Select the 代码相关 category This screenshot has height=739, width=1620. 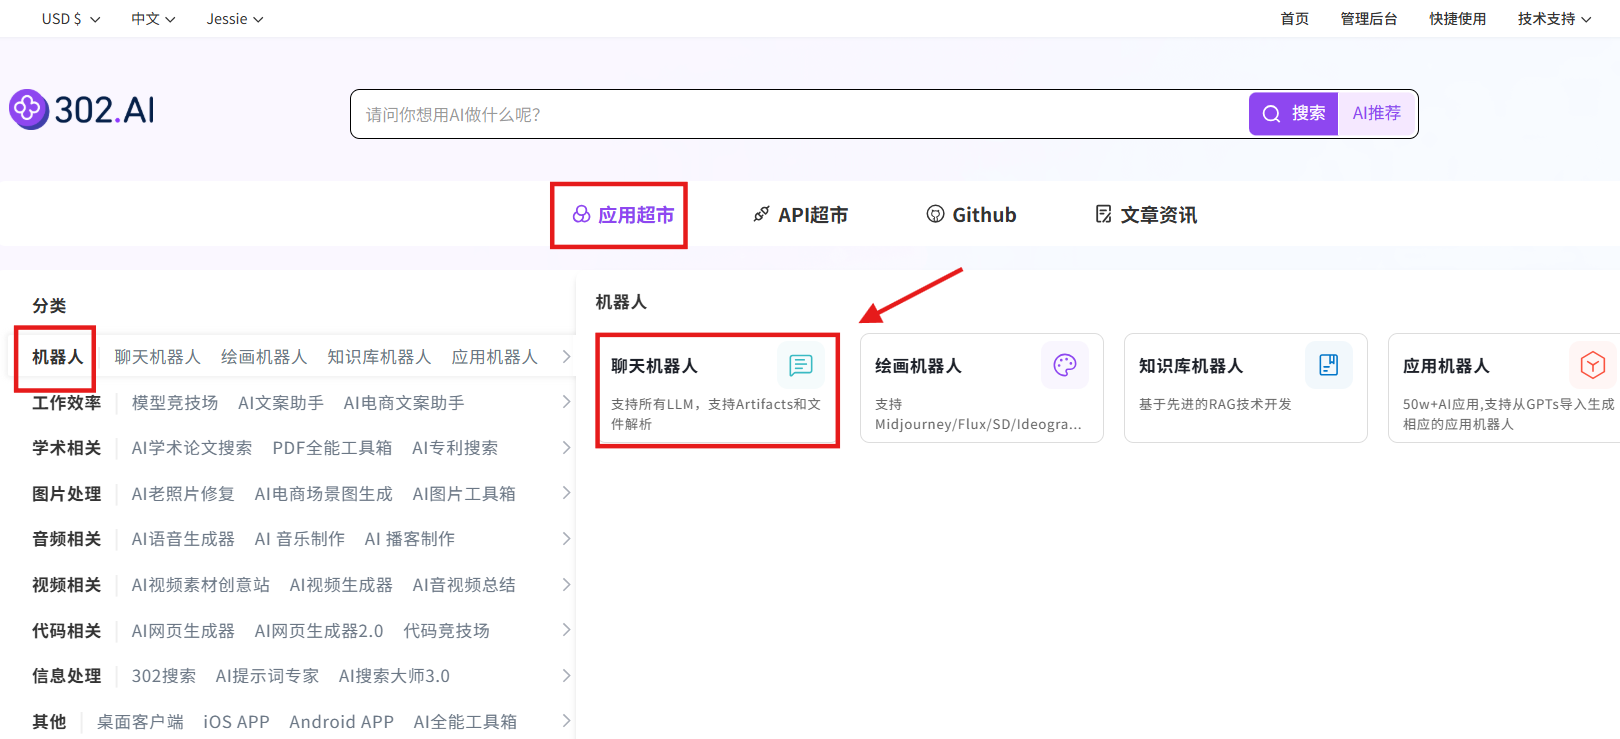pyautogui.click(x=66, y=630)
